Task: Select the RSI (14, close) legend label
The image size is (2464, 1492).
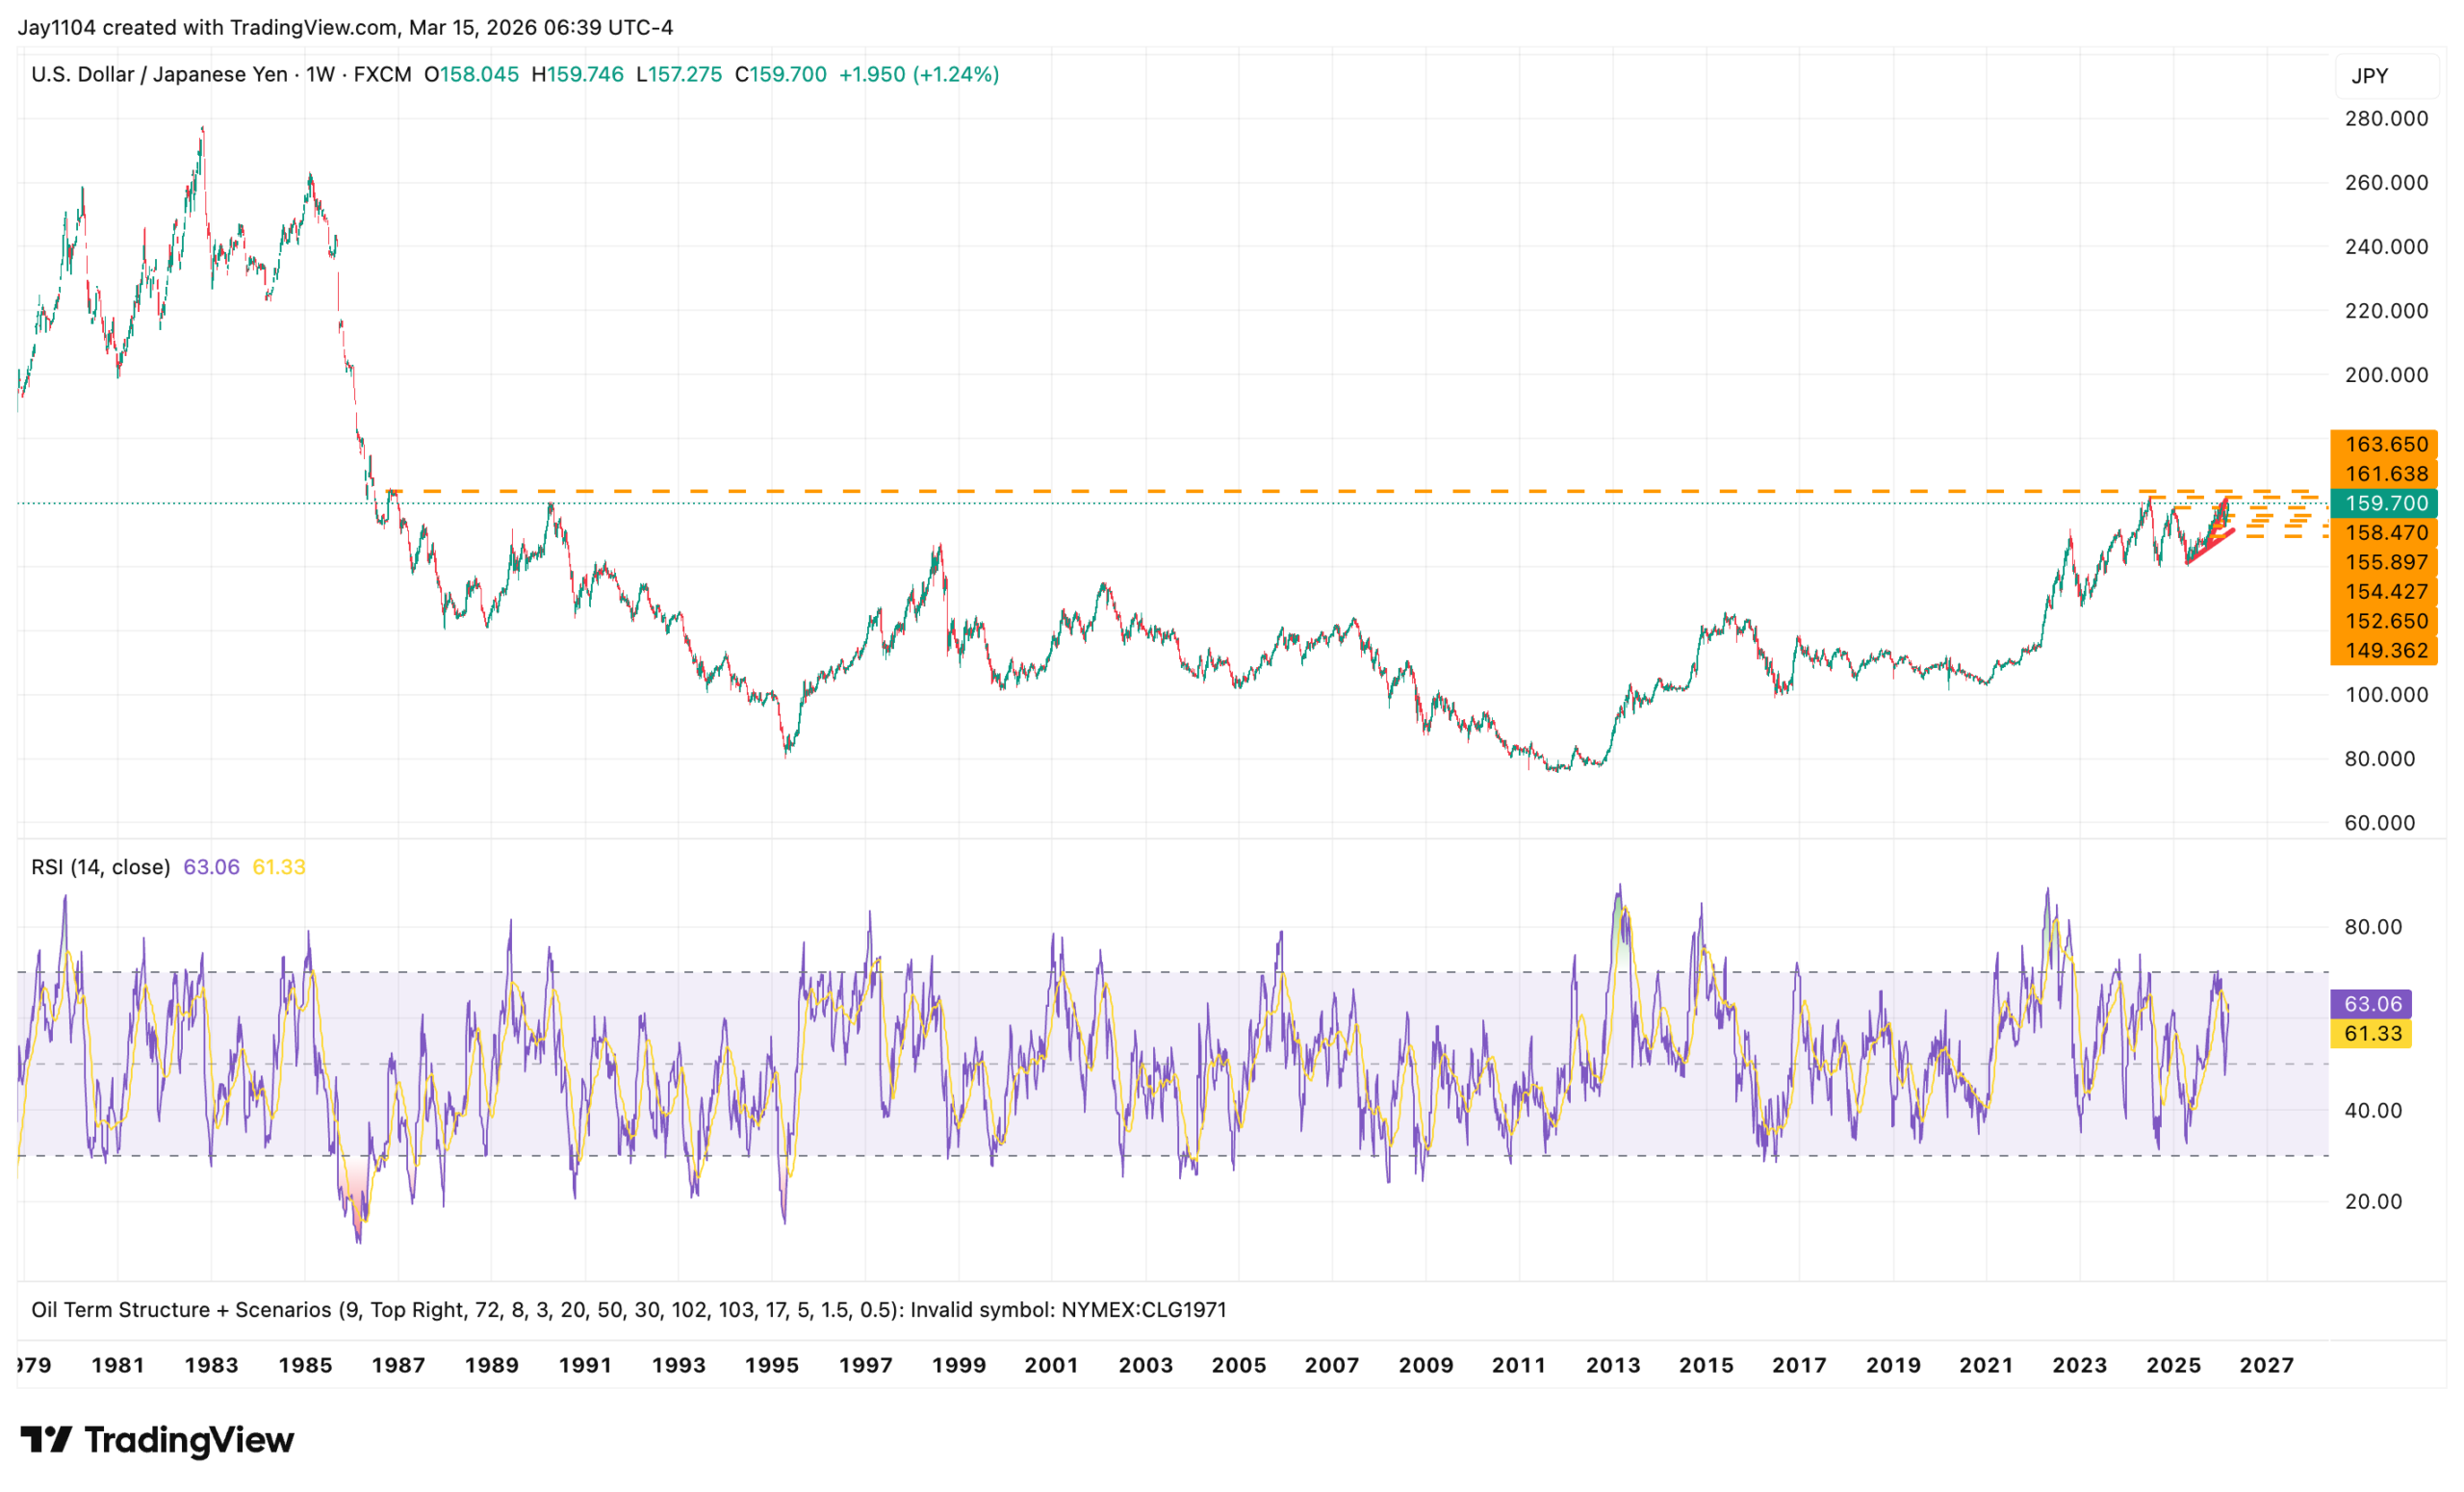Action: point(100,867)
